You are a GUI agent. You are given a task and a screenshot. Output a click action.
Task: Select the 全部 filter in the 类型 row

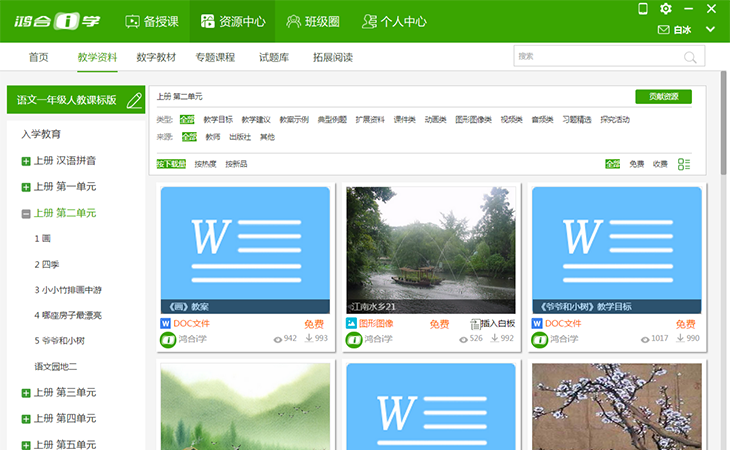187,120
